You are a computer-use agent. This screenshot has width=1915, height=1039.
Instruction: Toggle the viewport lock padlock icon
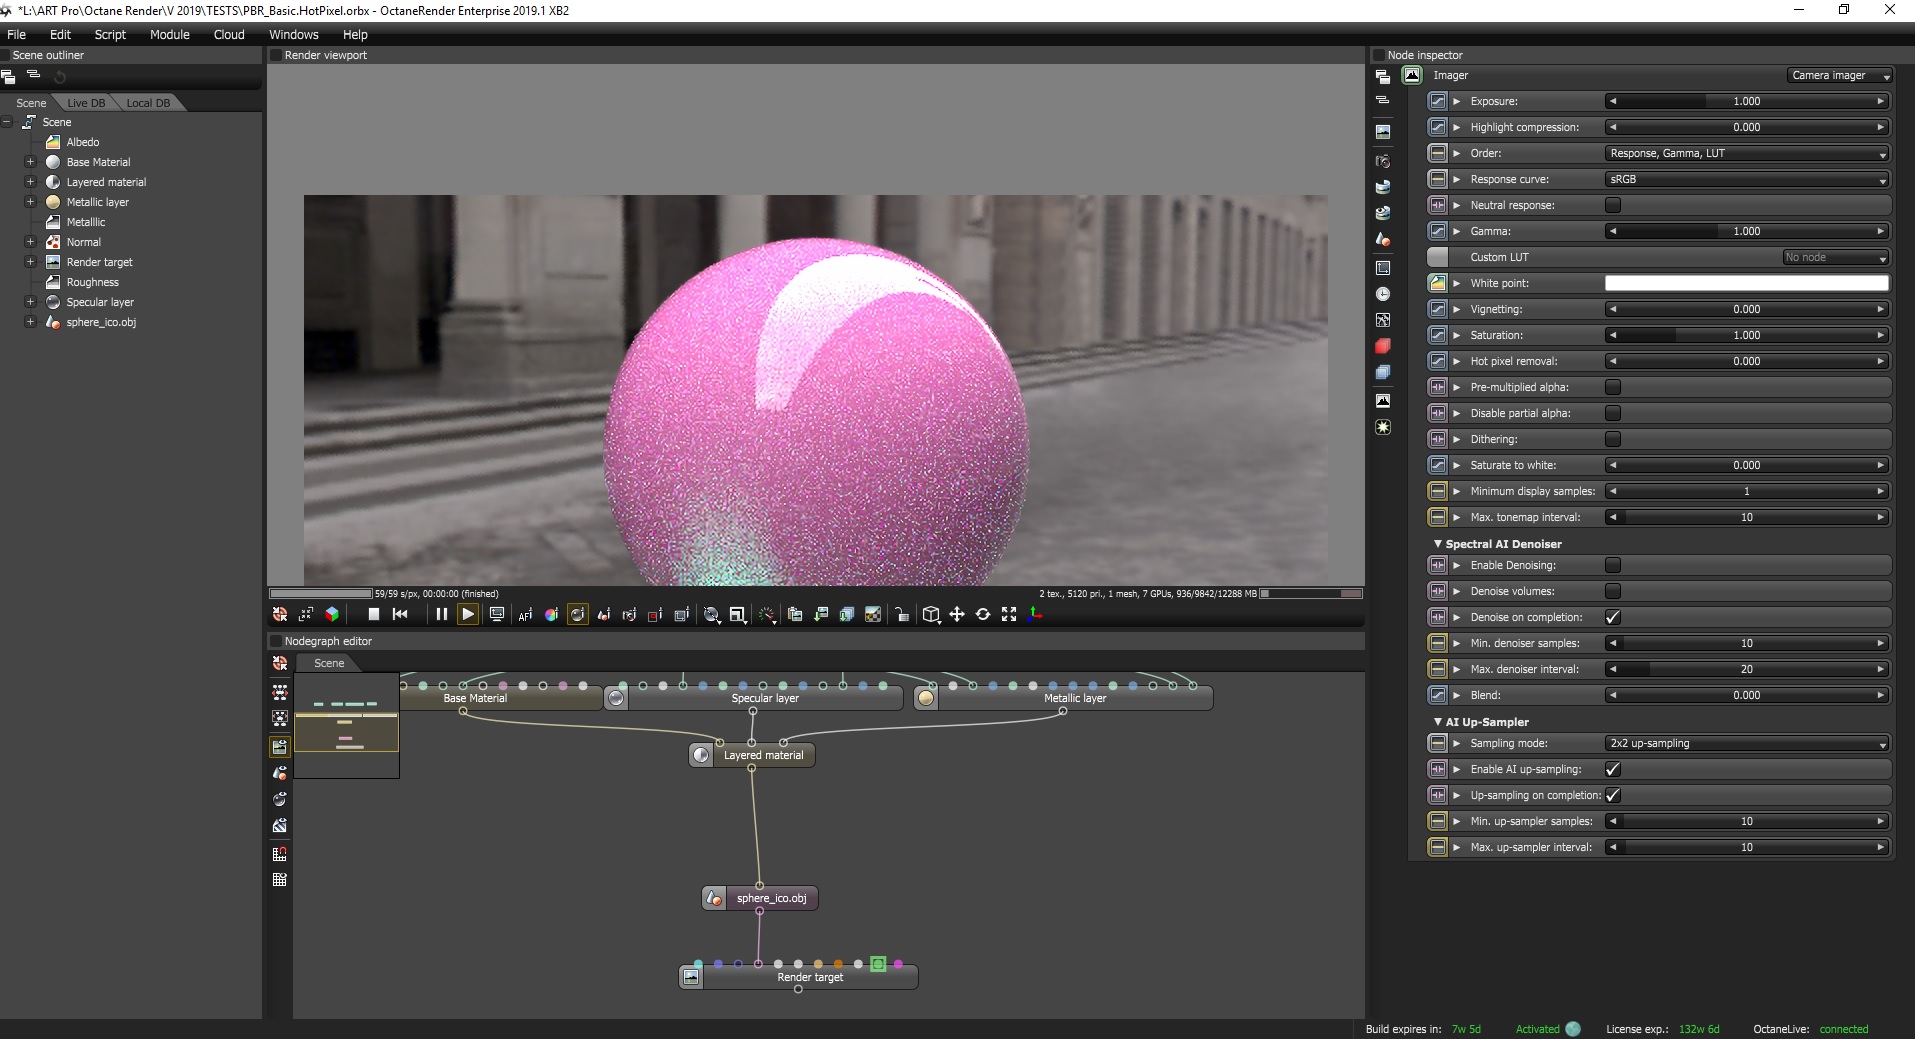901,615
